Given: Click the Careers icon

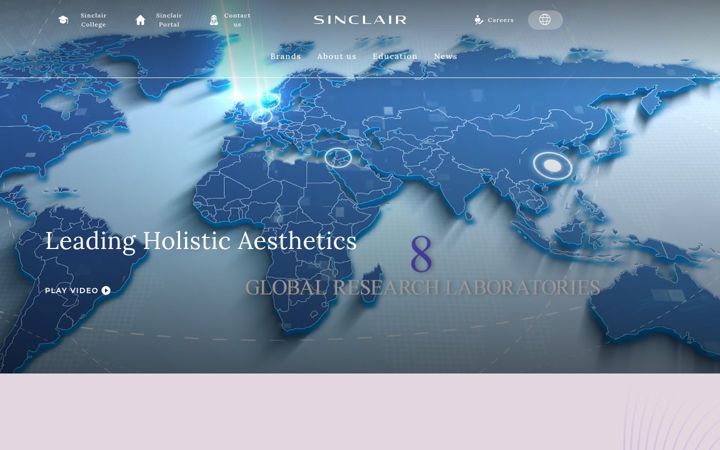Looking at the screenshot, I should coord(478,20).
